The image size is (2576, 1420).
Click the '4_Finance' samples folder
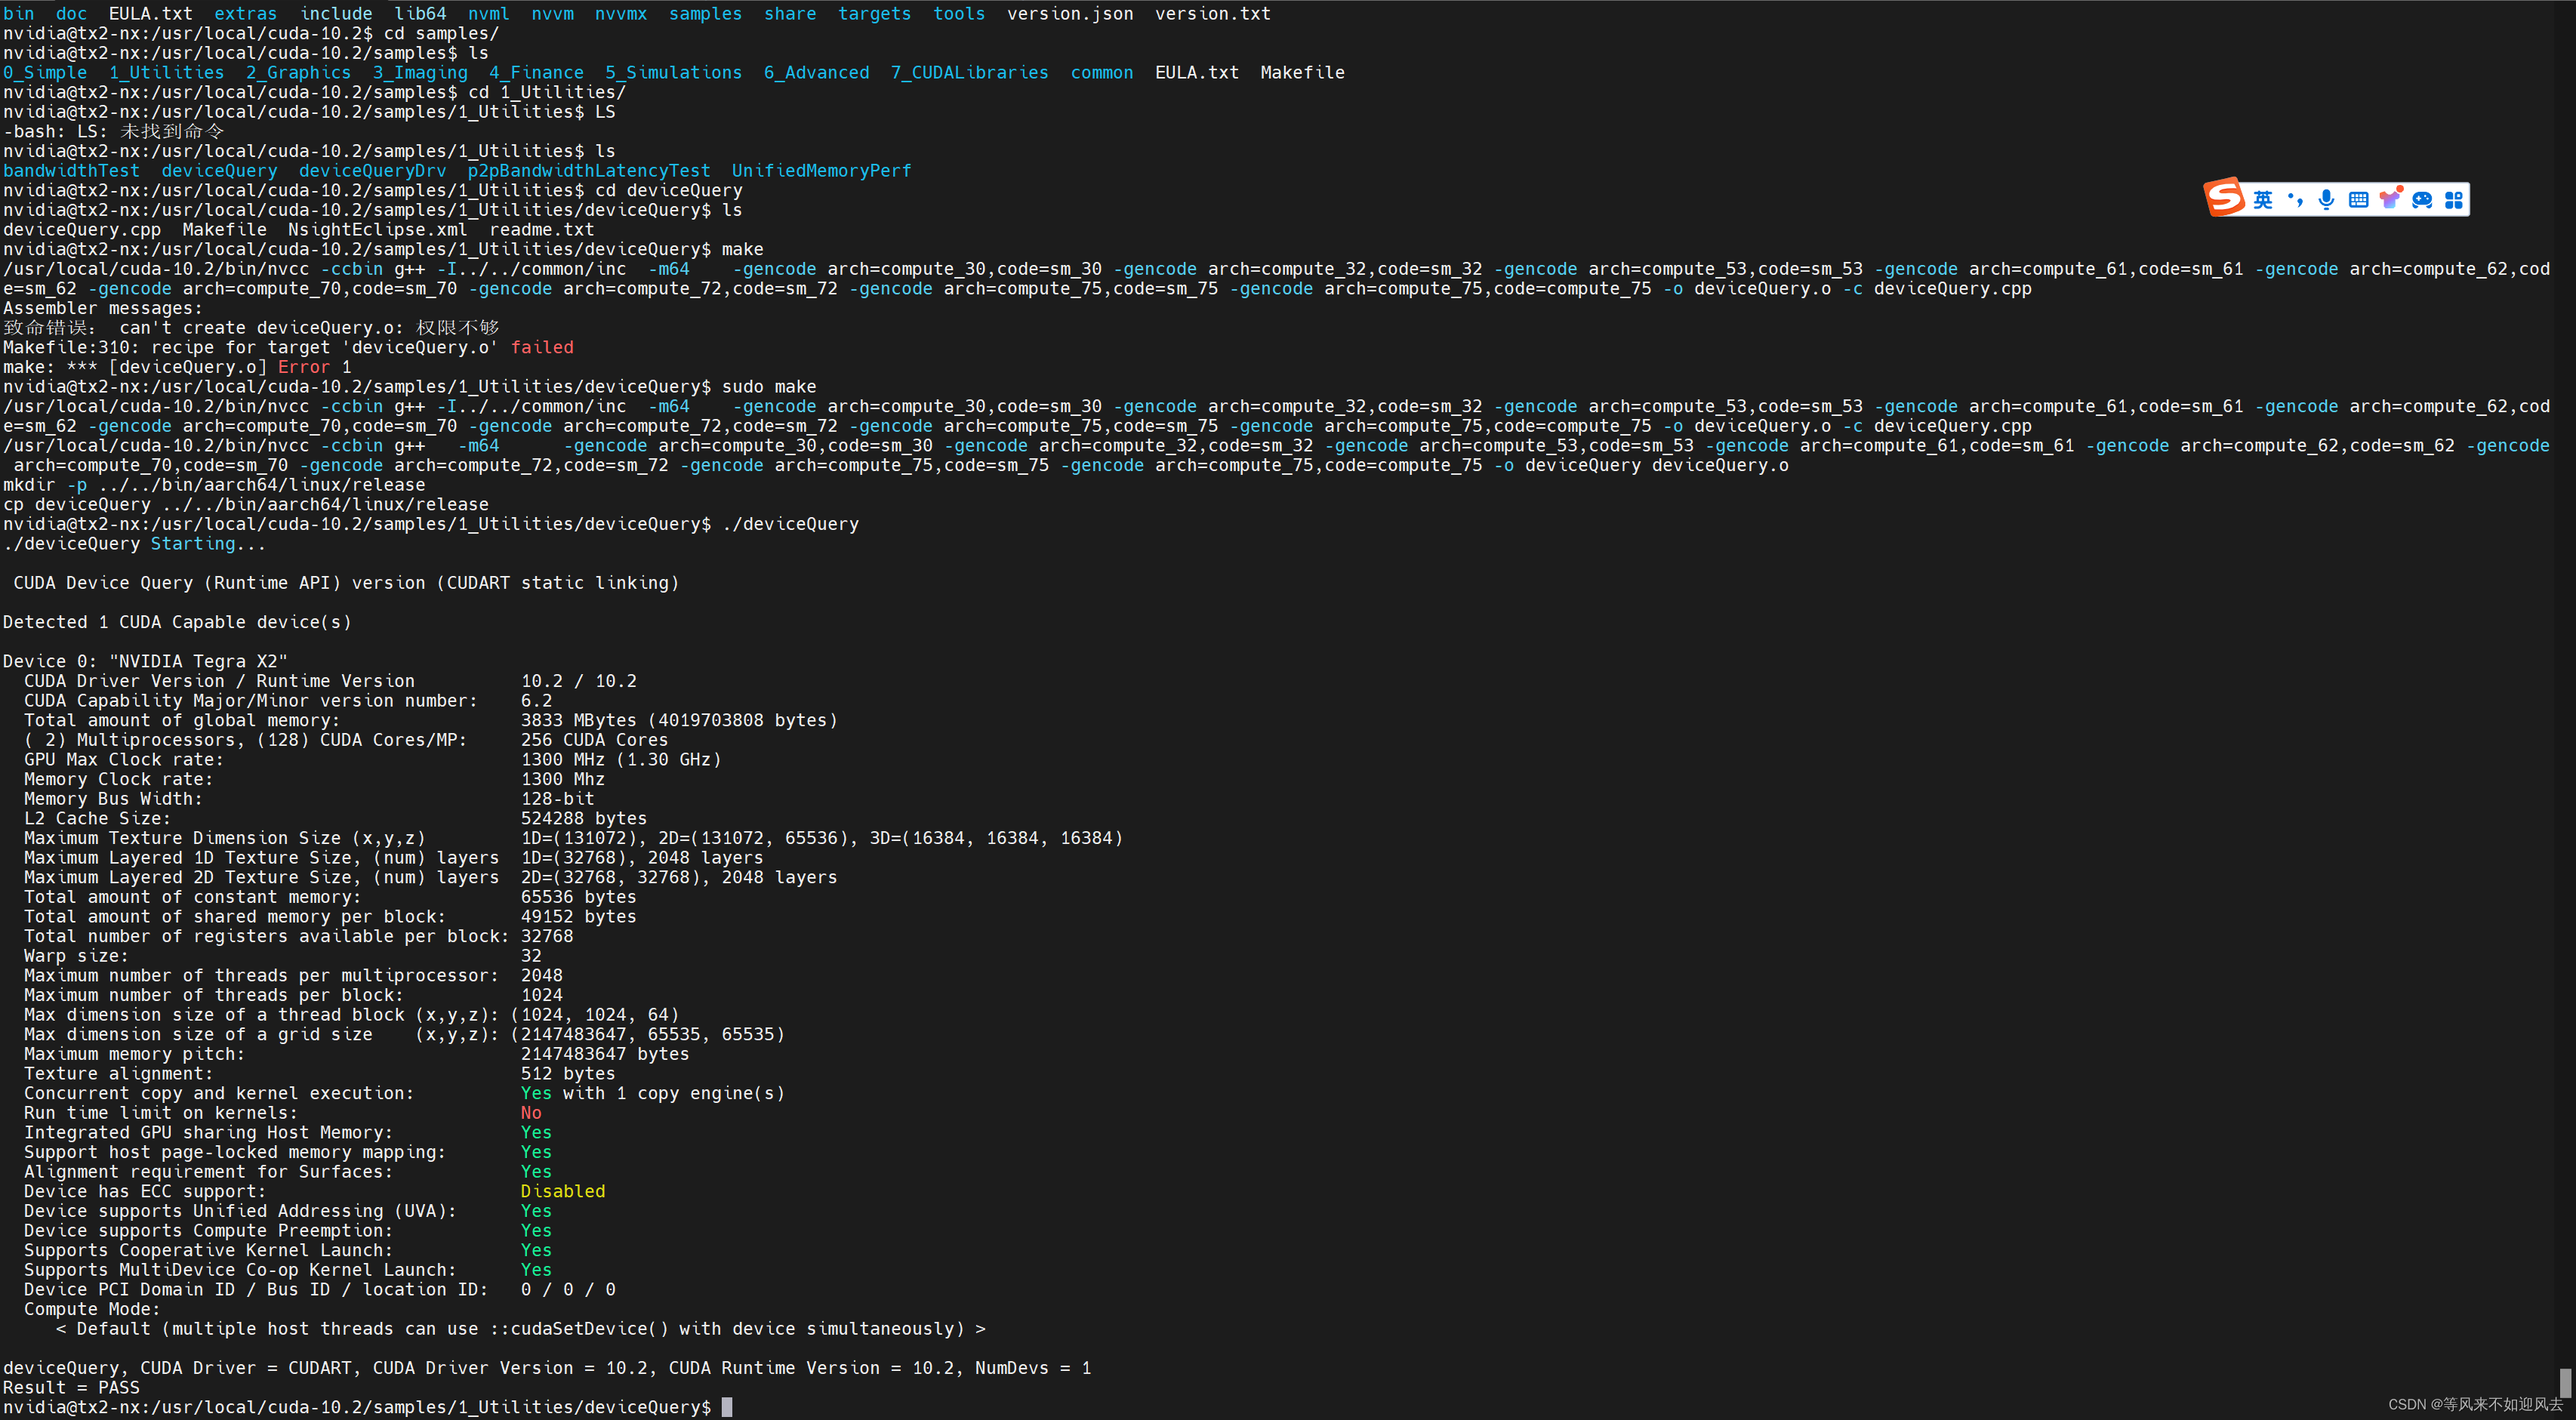point(536,73)
